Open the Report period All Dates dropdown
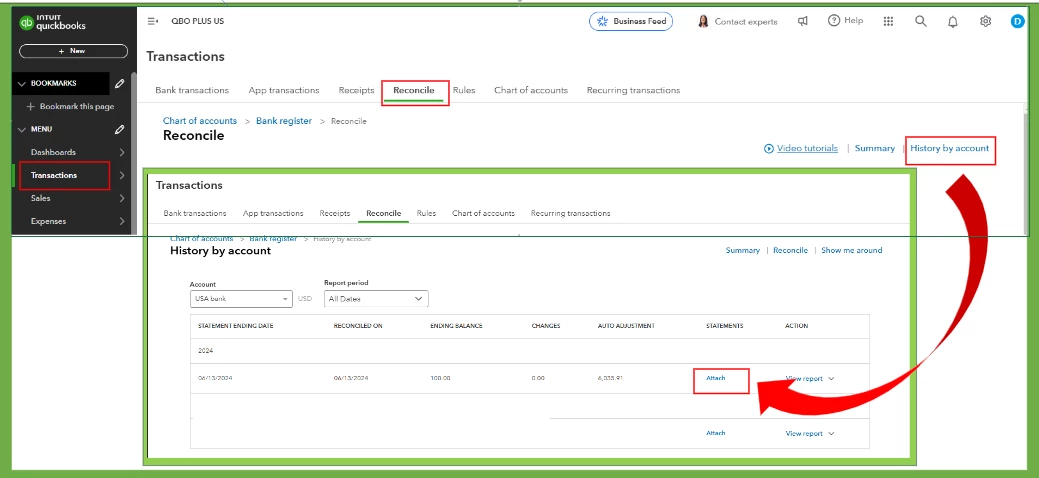Screen dimensions: 1039x478 pos(376,299)
